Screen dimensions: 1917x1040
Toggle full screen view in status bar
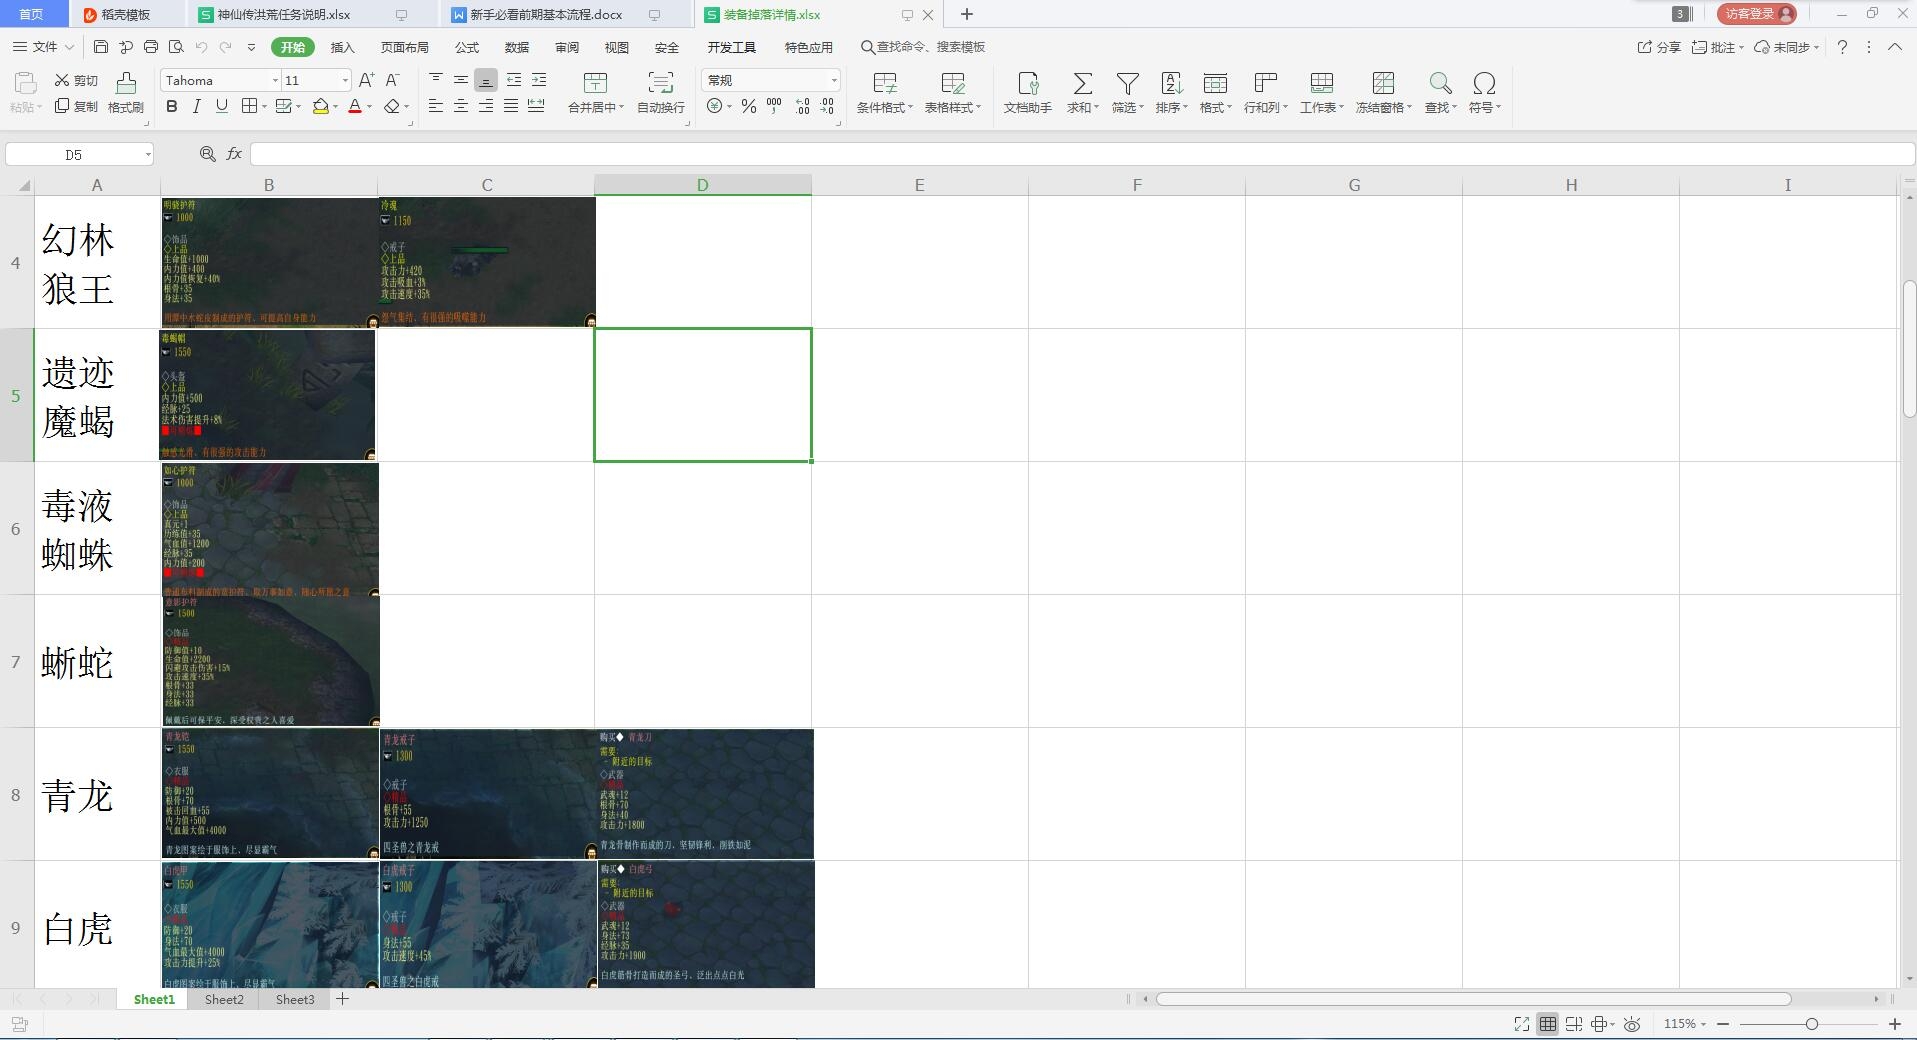[x=1521, y=1024]
